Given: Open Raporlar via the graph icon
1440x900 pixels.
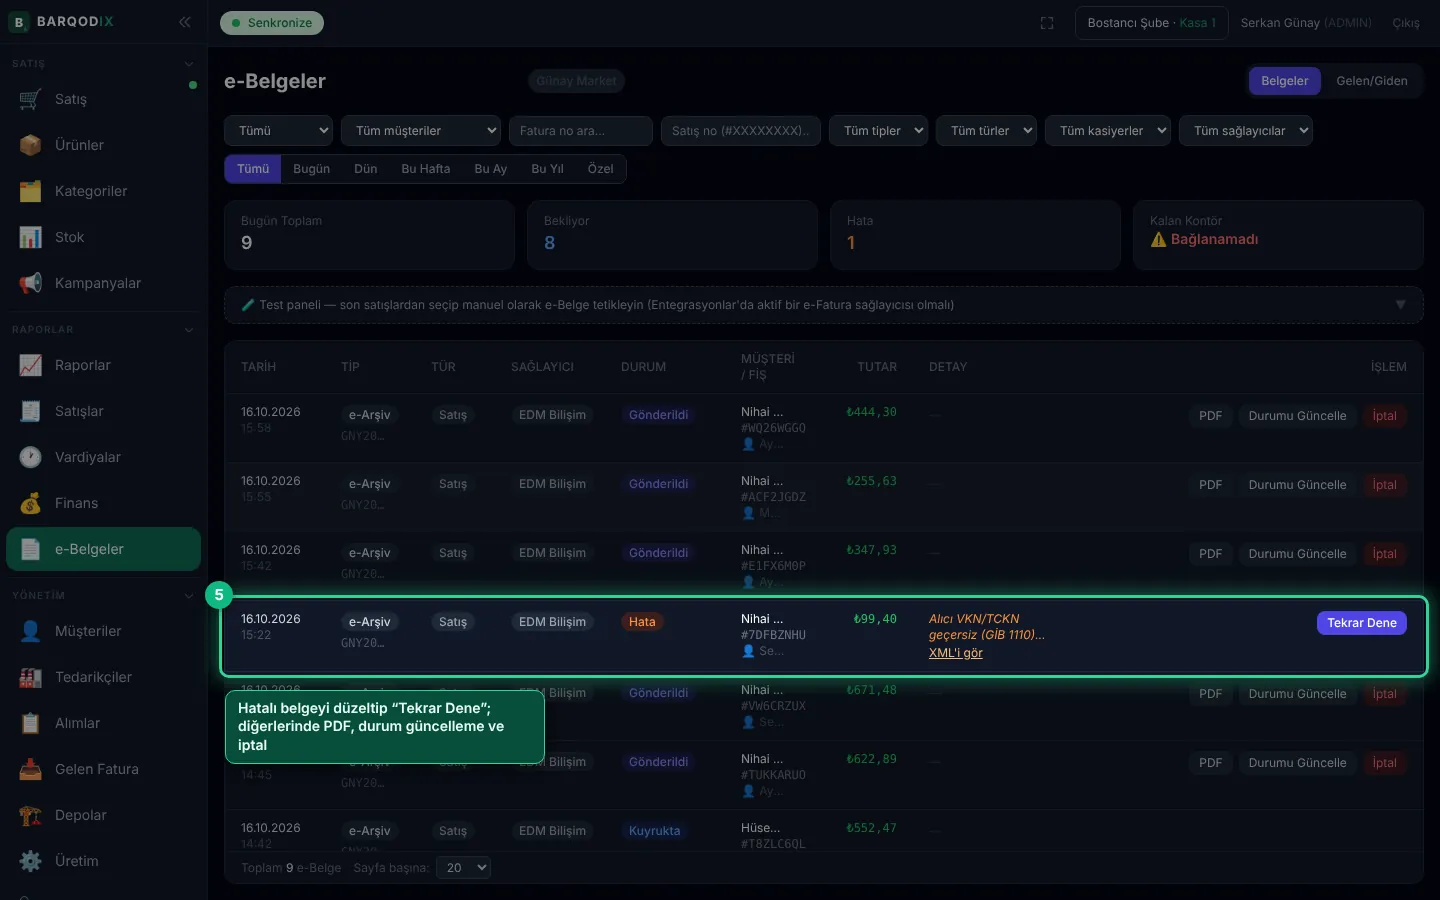Looking at the screenshot, I should [30, 365].
